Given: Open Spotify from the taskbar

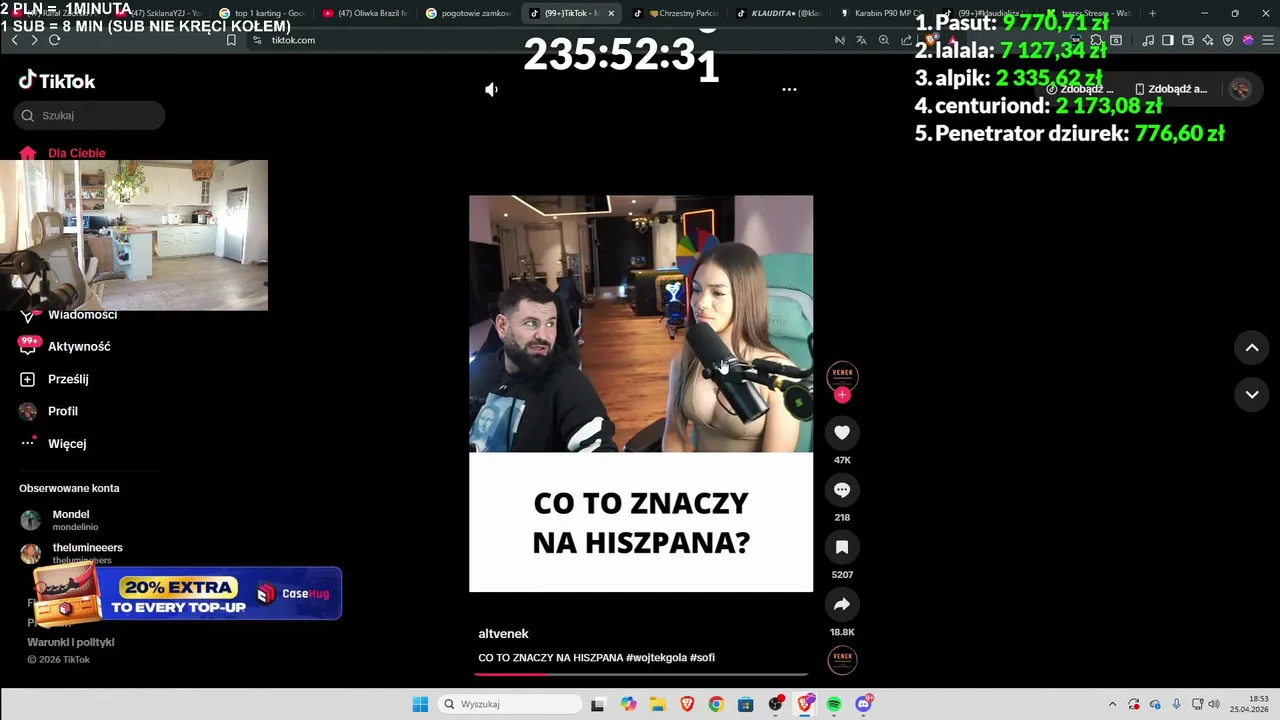Looking at the screenshot, I should tap(834, 704).
